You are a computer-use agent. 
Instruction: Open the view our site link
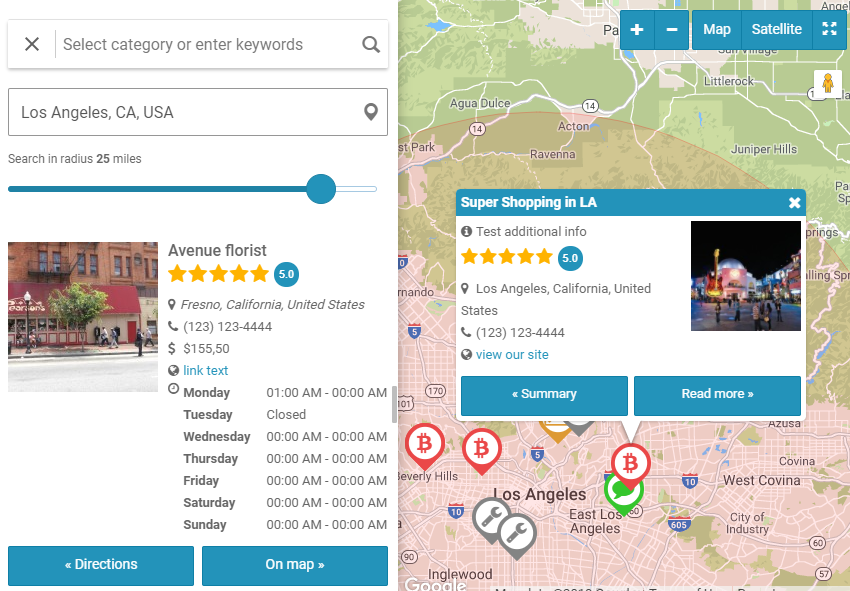point(510,354)
